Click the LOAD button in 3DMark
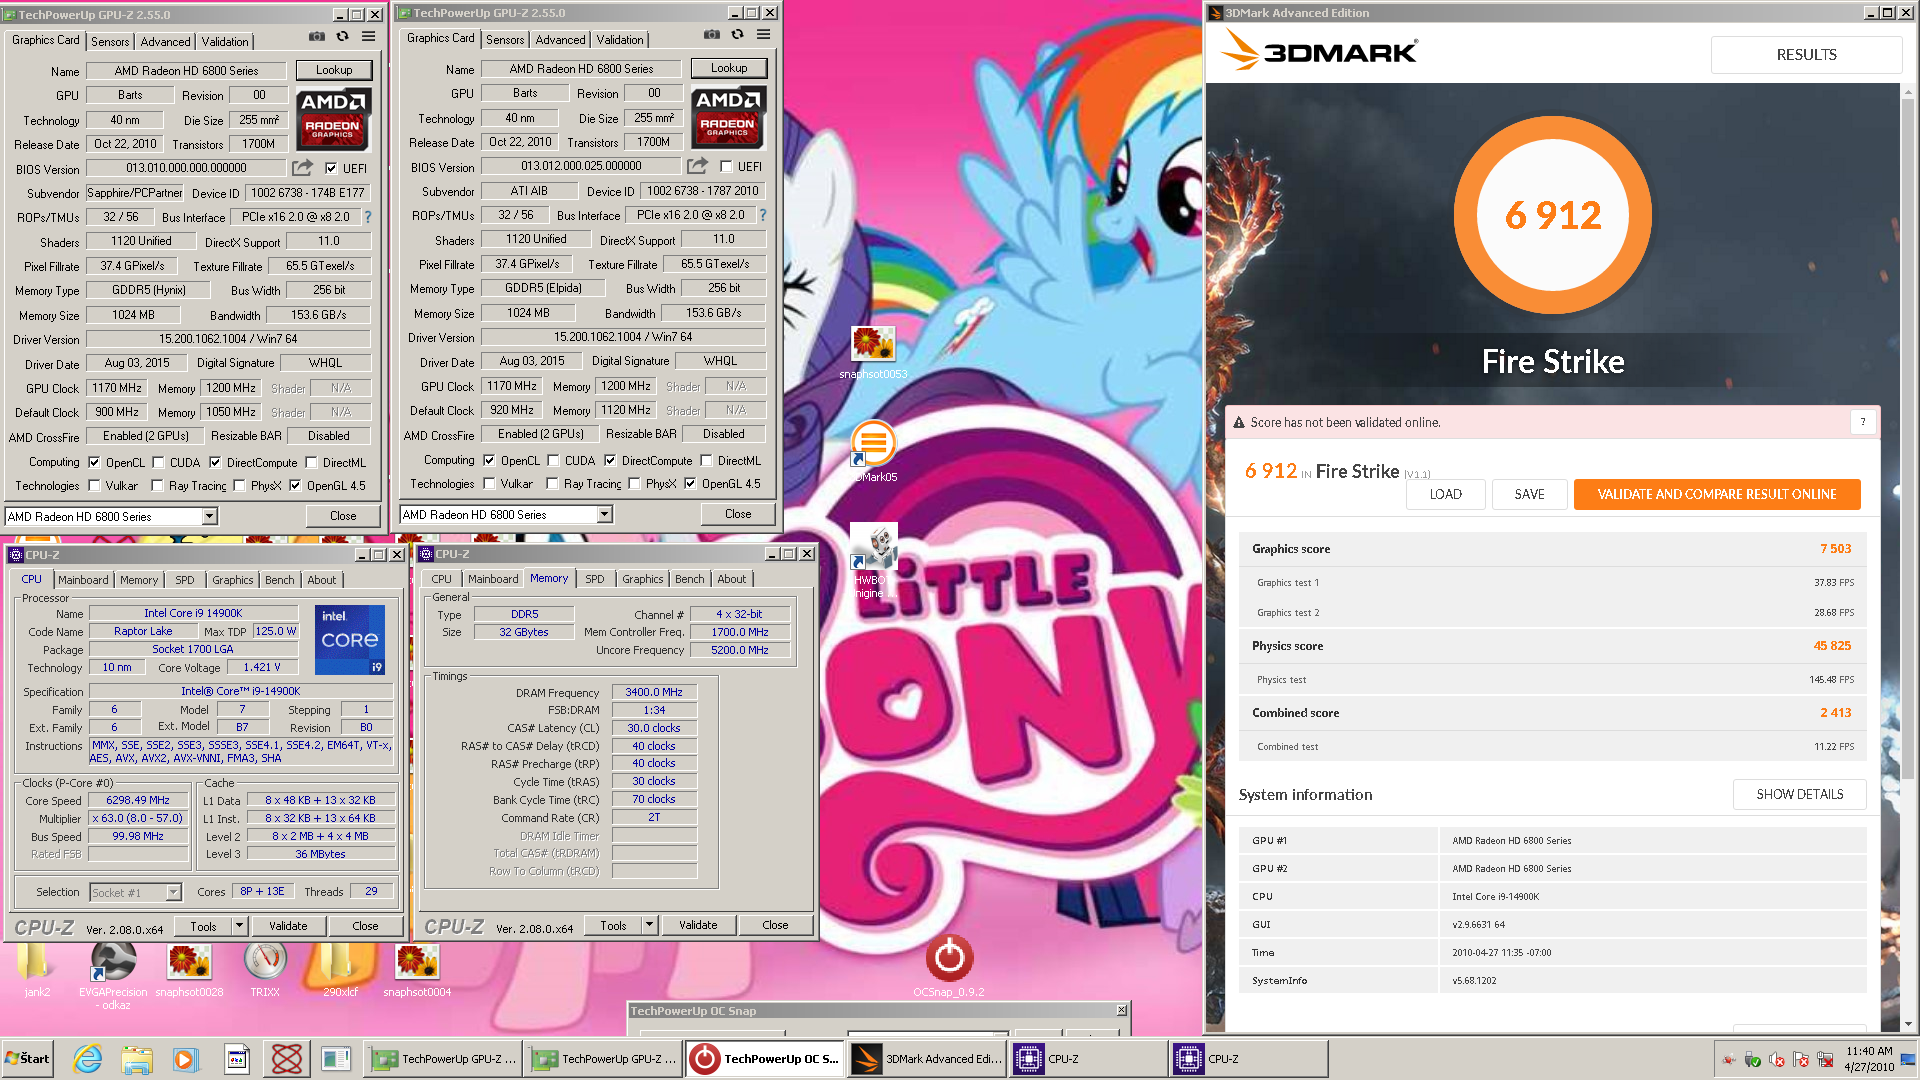 tap(1445, 494)
